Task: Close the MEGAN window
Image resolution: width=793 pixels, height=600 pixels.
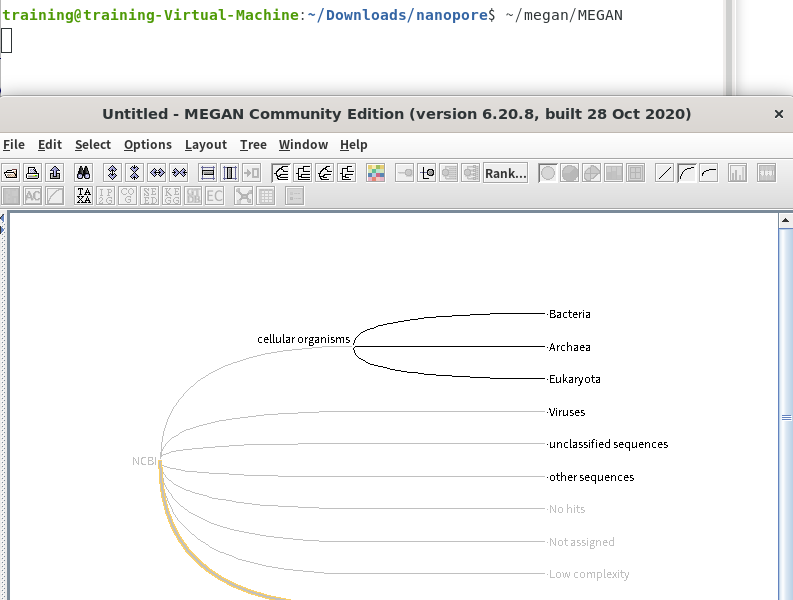Action: tap(779, 114)
